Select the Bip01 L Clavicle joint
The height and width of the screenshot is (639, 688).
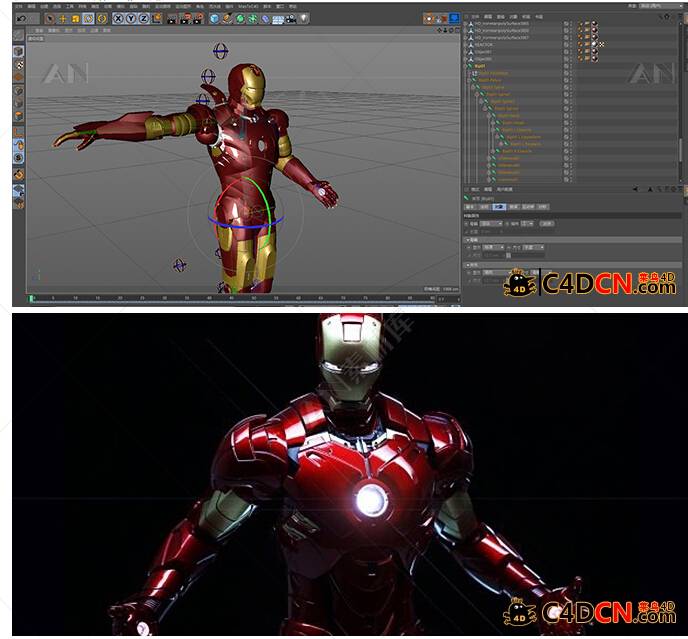(x=516, y=130)
